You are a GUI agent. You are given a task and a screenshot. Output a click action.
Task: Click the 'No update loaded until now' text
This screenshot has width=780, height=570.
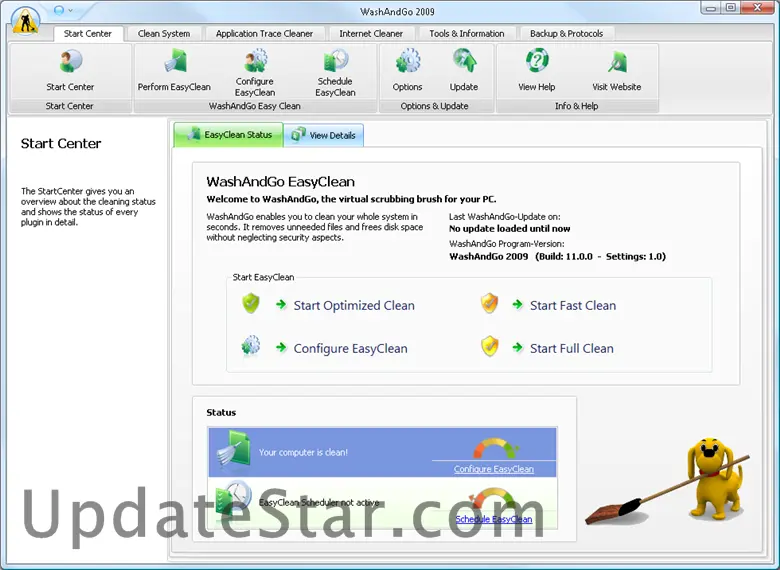click(509, 229)
